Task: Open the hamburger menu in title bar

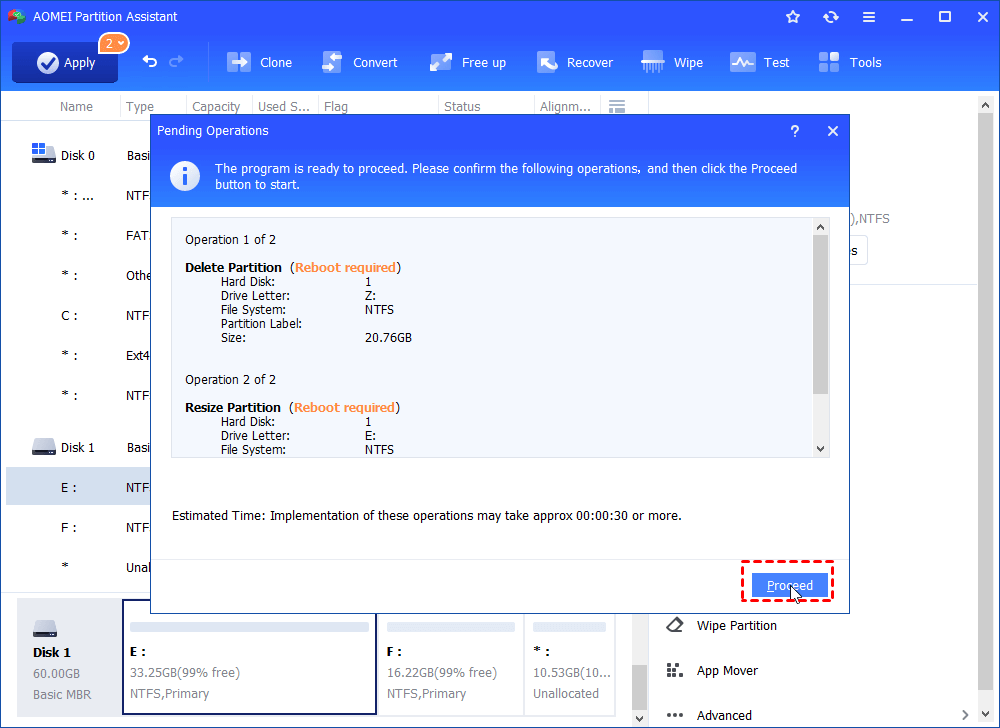Action: pyautogui.click(x=869, y=17)
